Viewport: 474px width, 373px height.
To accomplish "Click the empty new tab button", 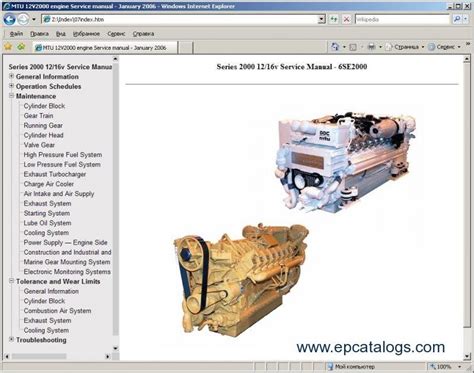I will click(186, 47).
